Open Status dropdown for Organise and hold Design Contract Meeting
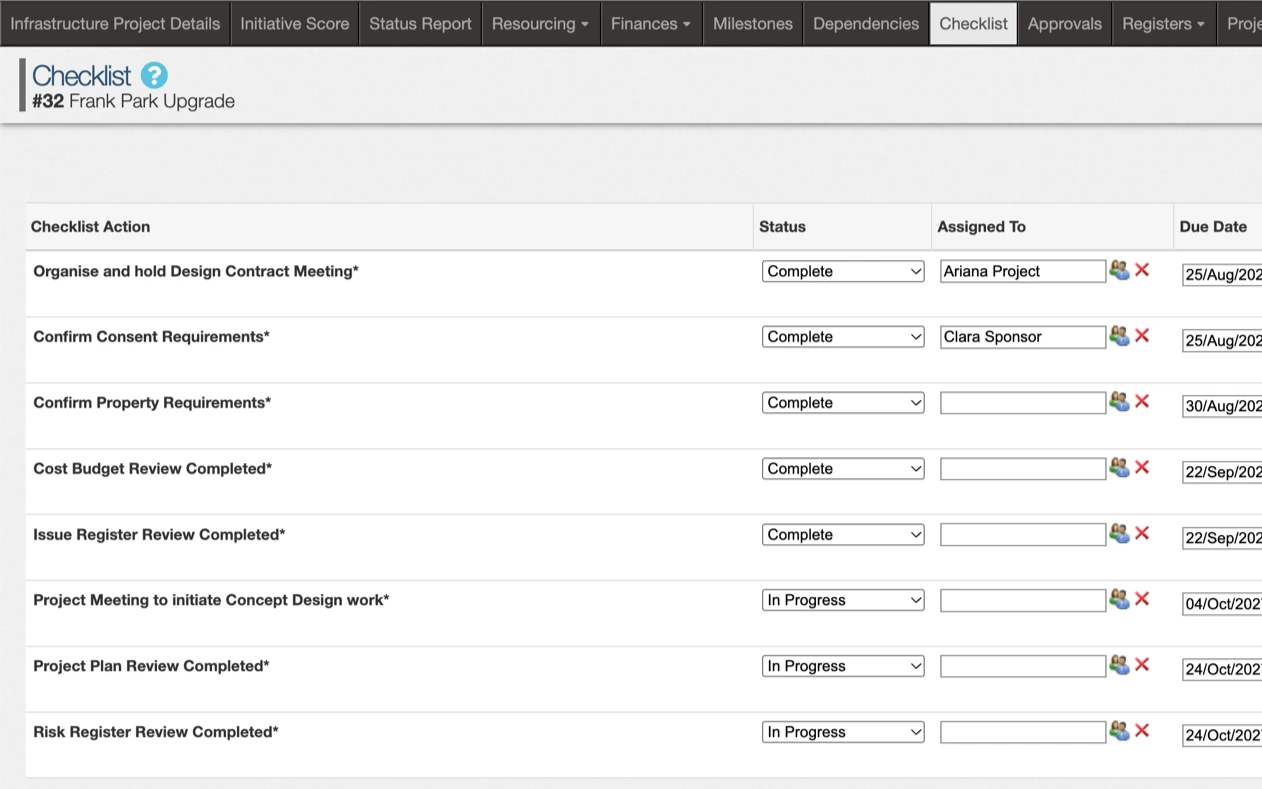1262x789 pixels. pyautogui.click(x=843, y=271)
